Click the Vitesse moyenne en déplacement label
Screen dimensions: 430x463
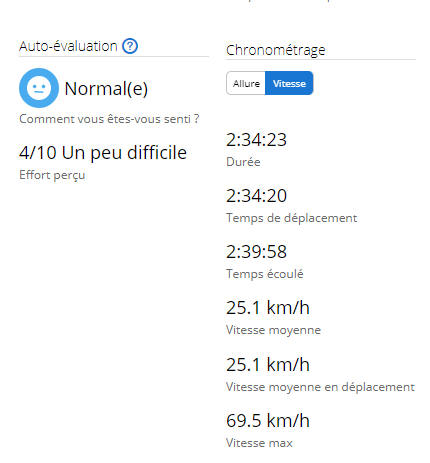(320, 387)
